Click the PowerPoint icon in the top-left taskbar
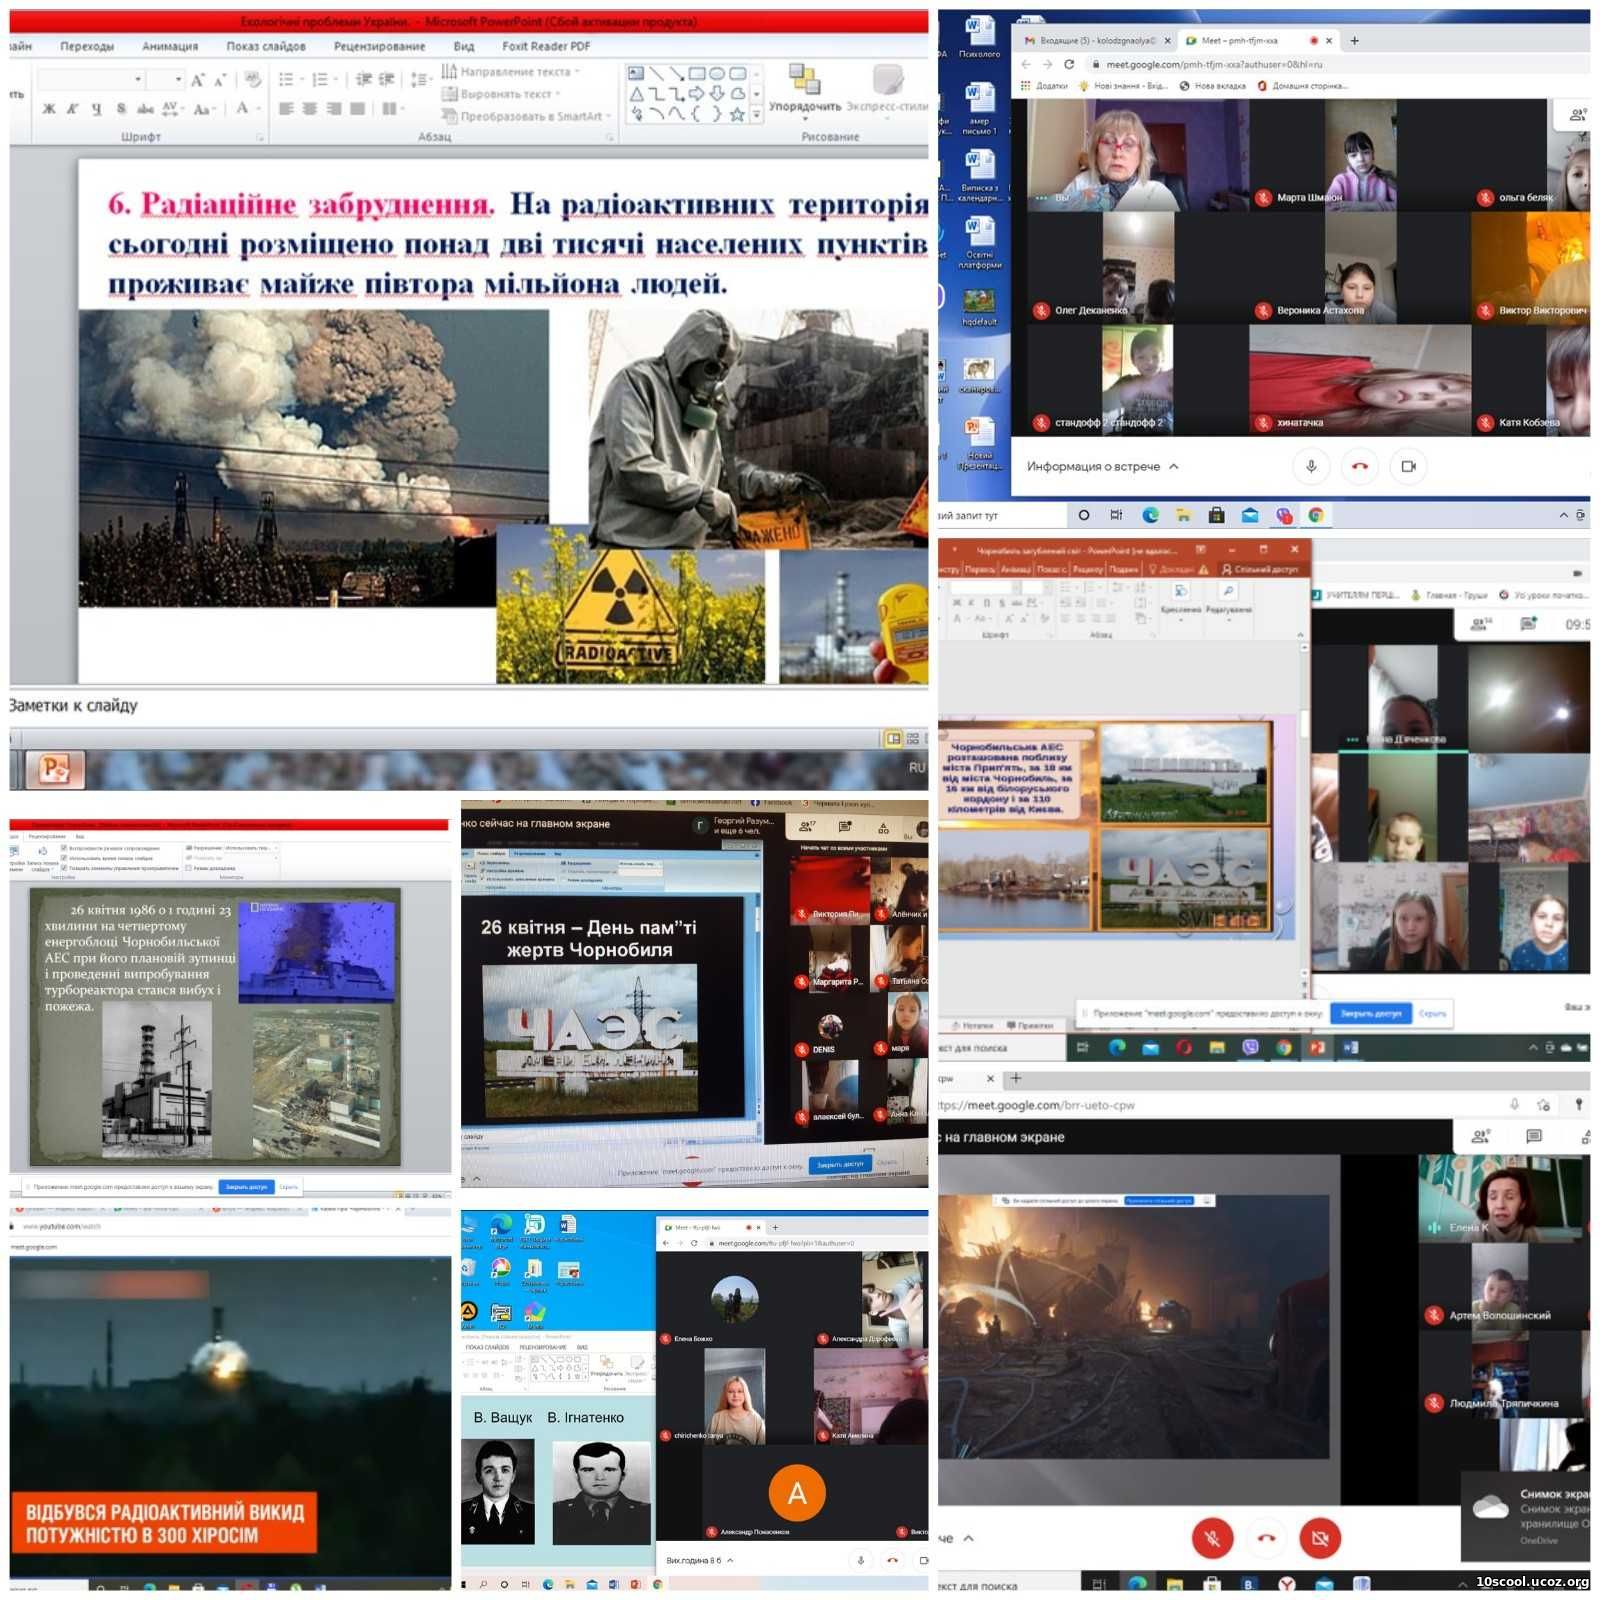 point(54,768)
